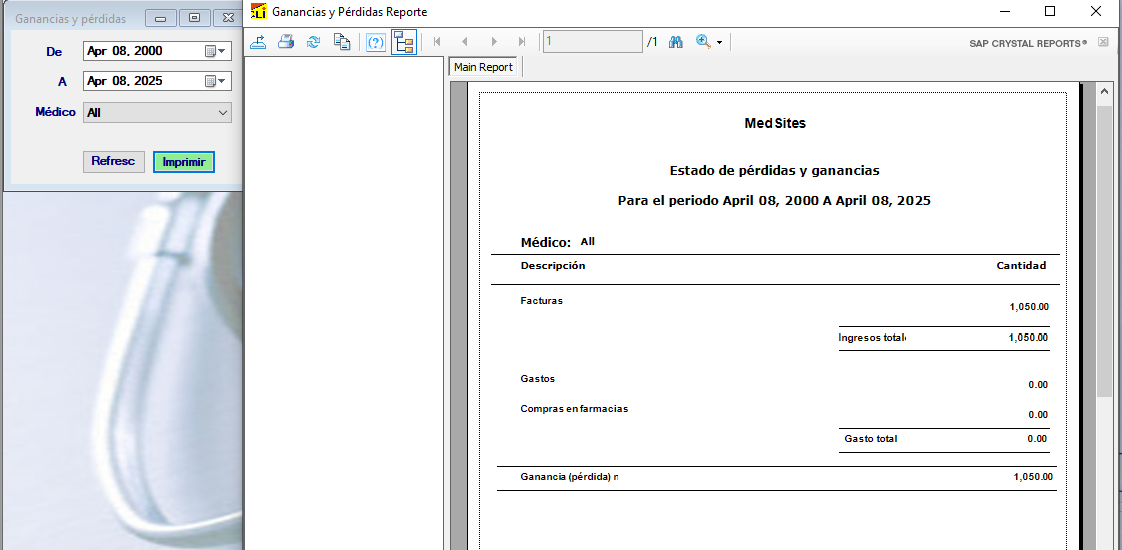This screenshot has height=550, width=1122.
Task: Refresh the report with the toolbar icon
Action: tap(313, 42)
